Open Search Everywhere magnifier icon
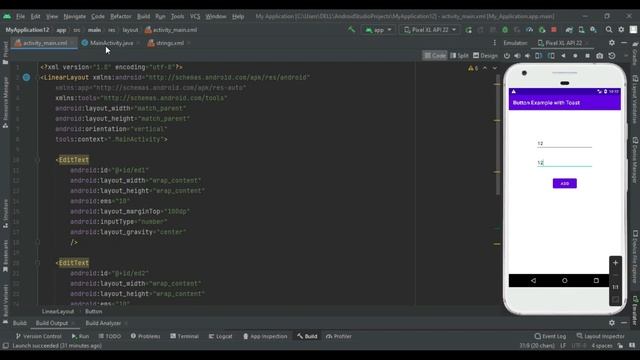Image resolution: width=640 pixels, height=360 pixels. [x=609, y=30]
